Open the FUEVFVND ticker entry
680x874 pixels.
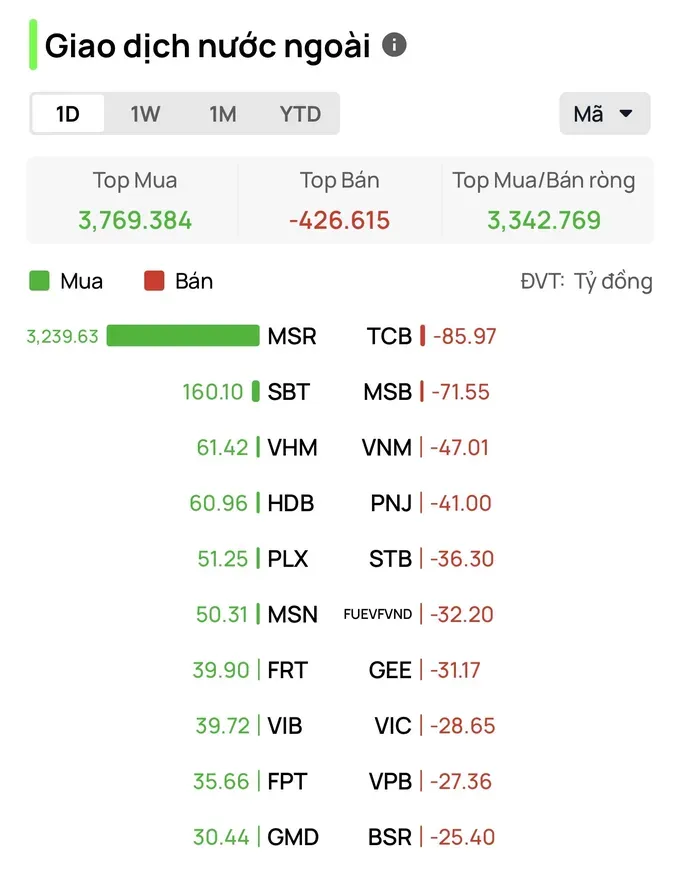[x=377, y=614]
